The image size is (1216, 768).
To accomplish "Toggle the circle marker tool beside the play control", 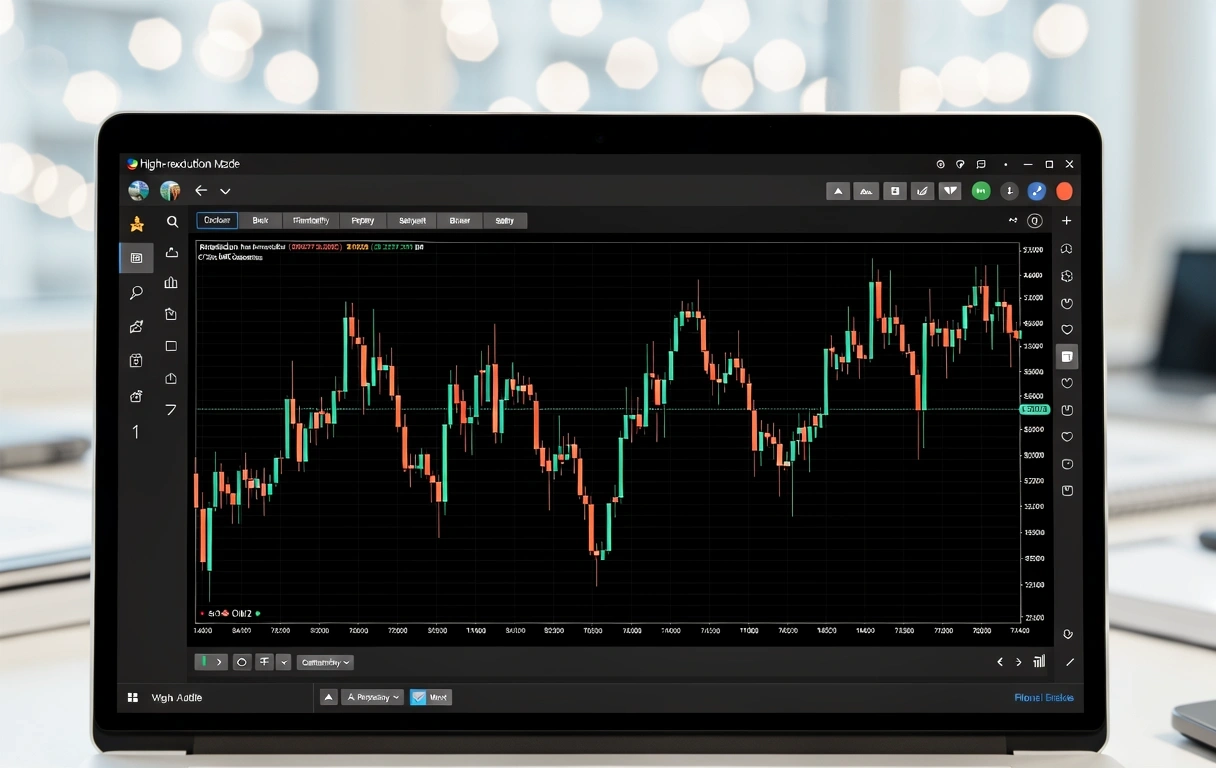I will [242, 662].
